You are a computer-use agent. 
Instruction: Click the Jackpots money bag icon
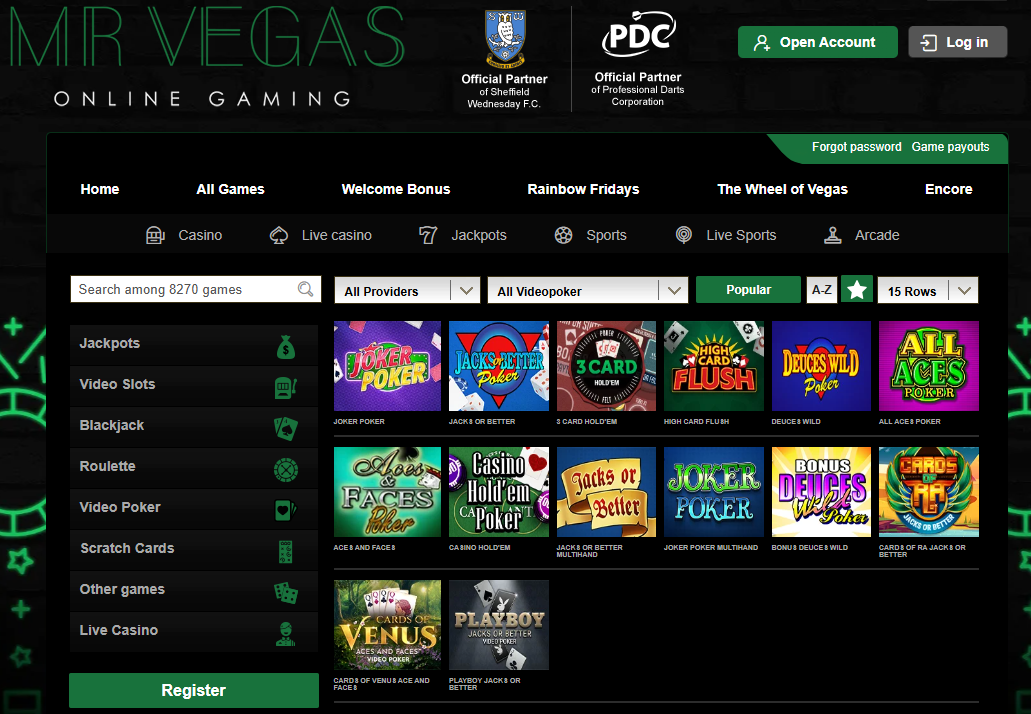pyautogui.click(x=285, y=346)
